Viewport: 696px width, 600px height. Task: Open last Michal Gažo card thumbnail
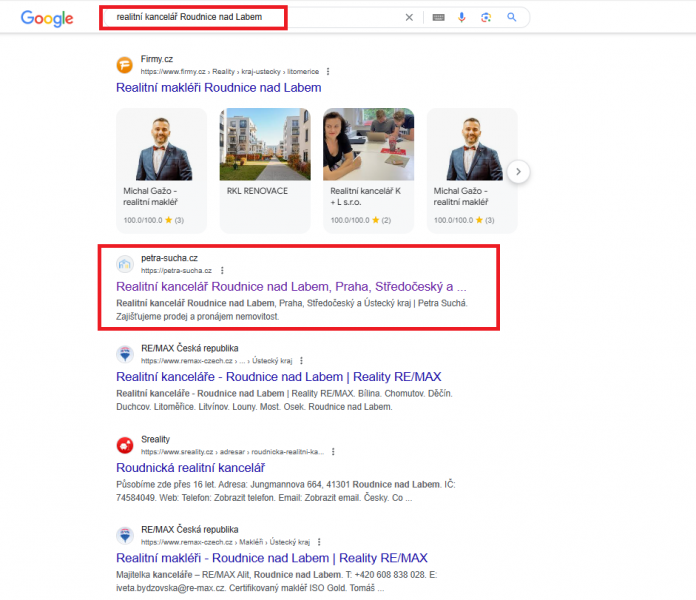point(472,145)
